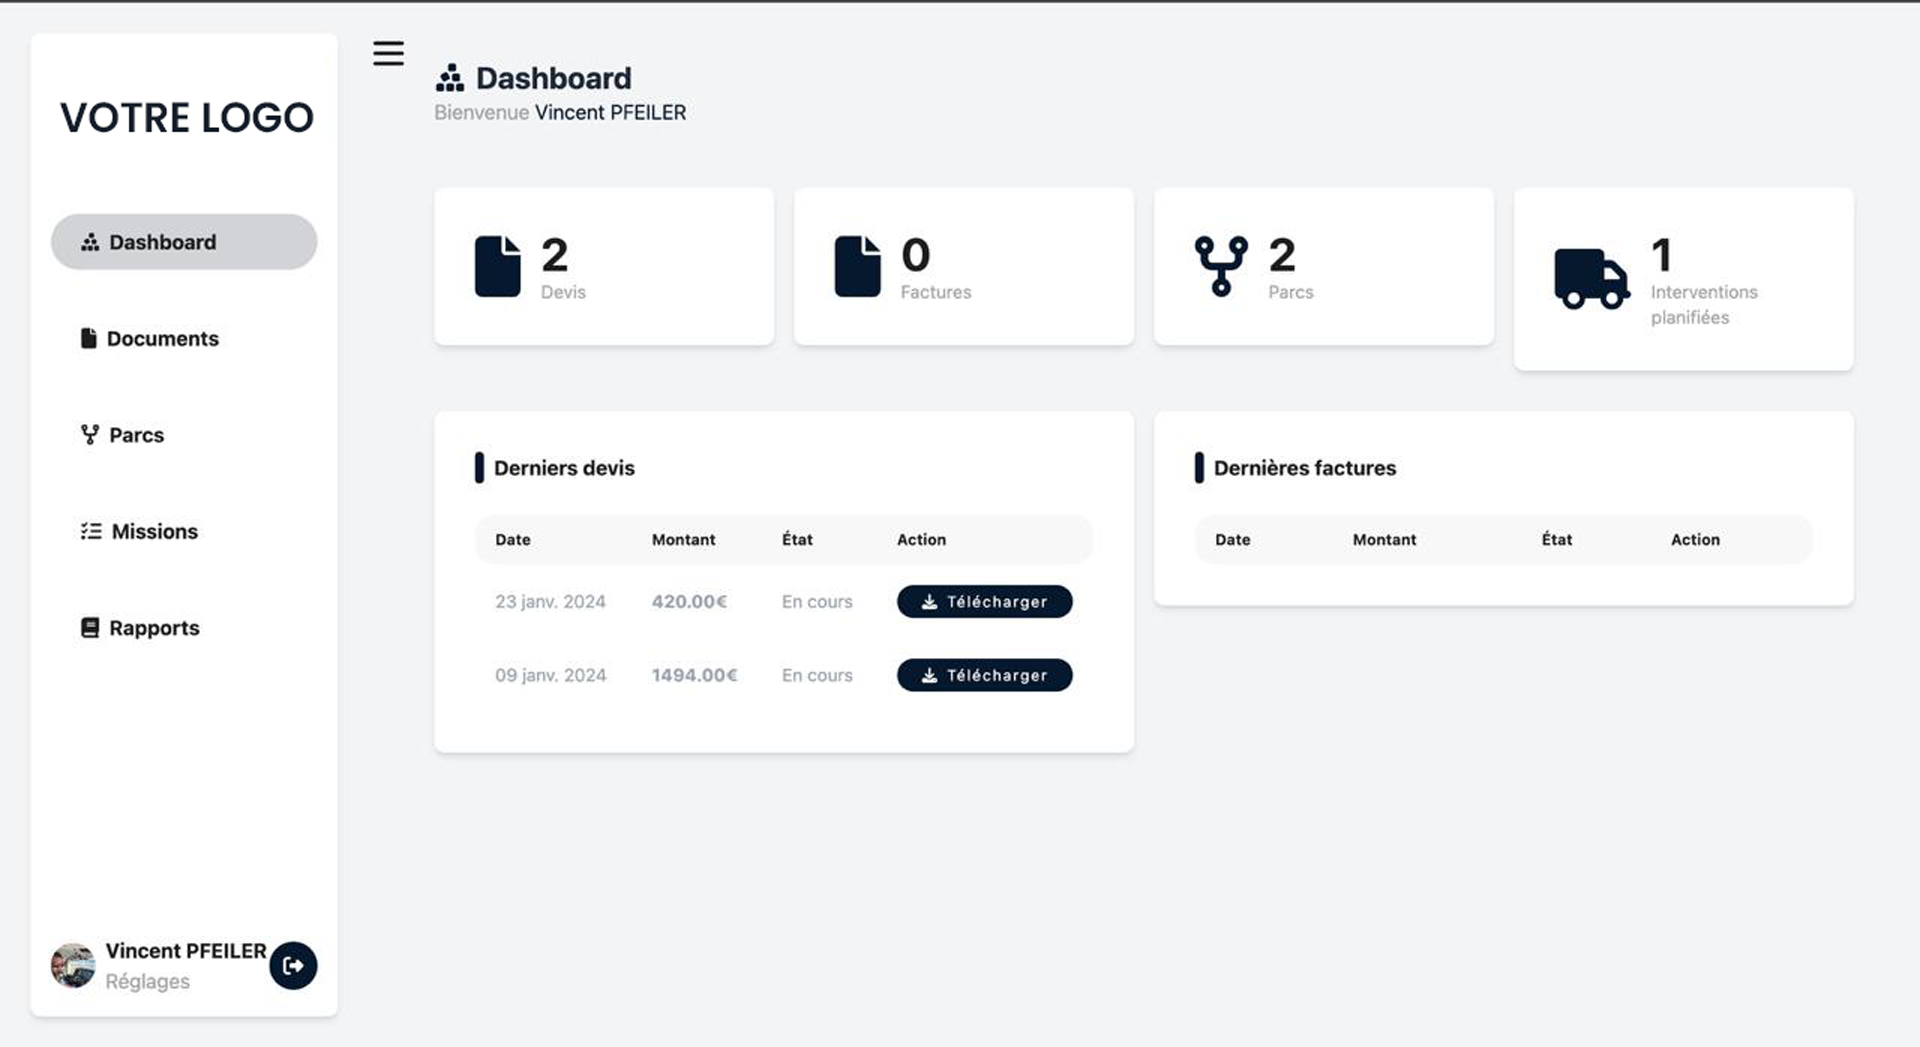The image size is (1920, 1047).
Task: Open the Factures stats card
Action: pos(962,266)
